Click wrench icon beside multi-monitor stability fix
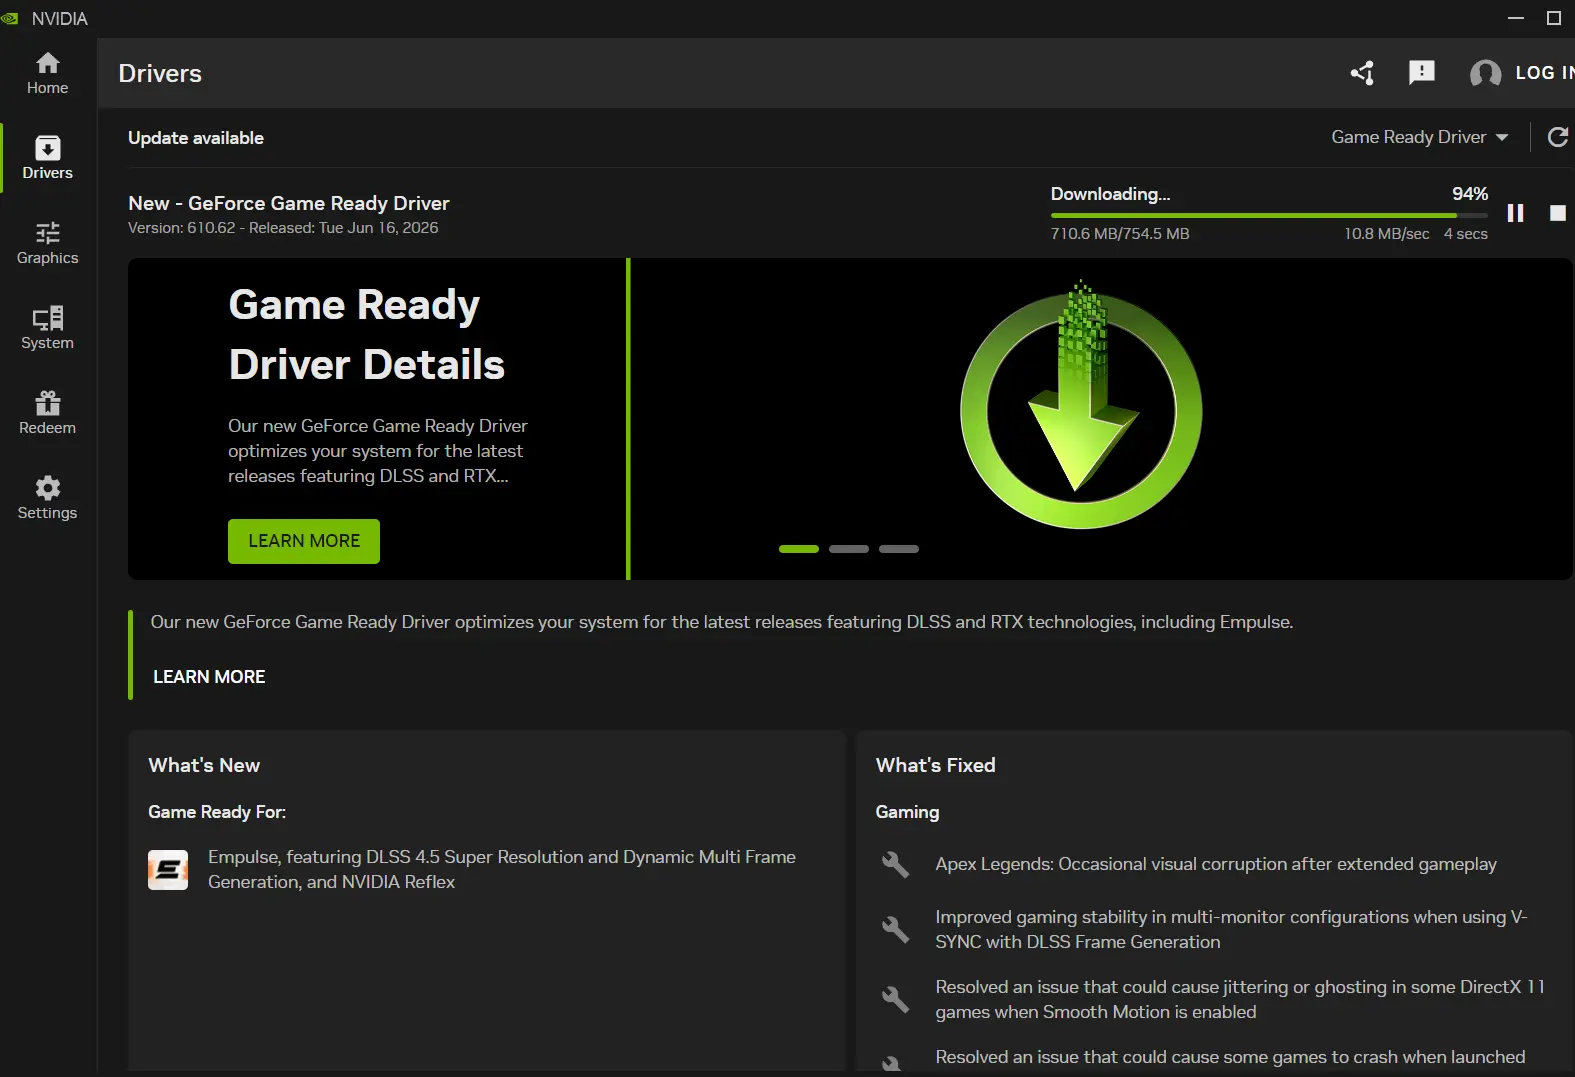Screen dimensions: 1575x1077 895,929
